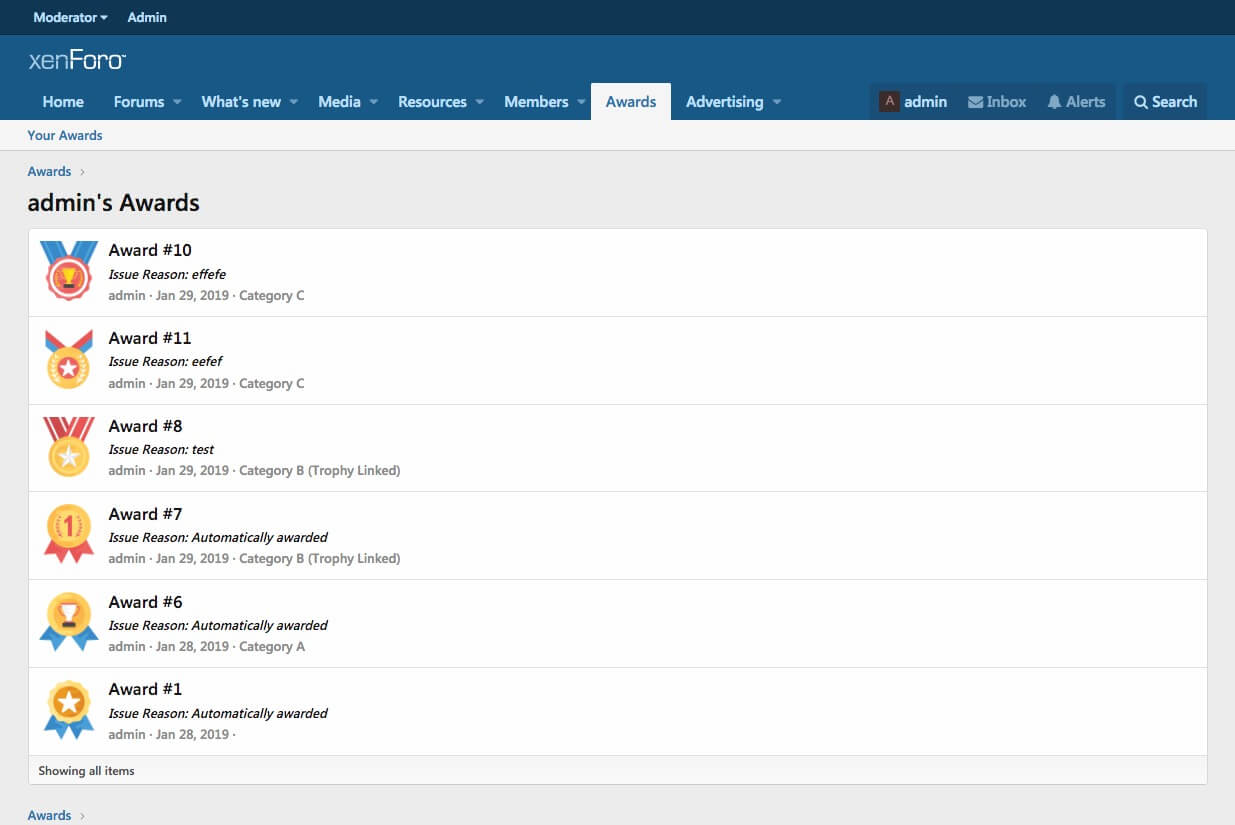Expand the What's new dropdown arrow
Screen dimensions: 1235x825
(294, 102)
